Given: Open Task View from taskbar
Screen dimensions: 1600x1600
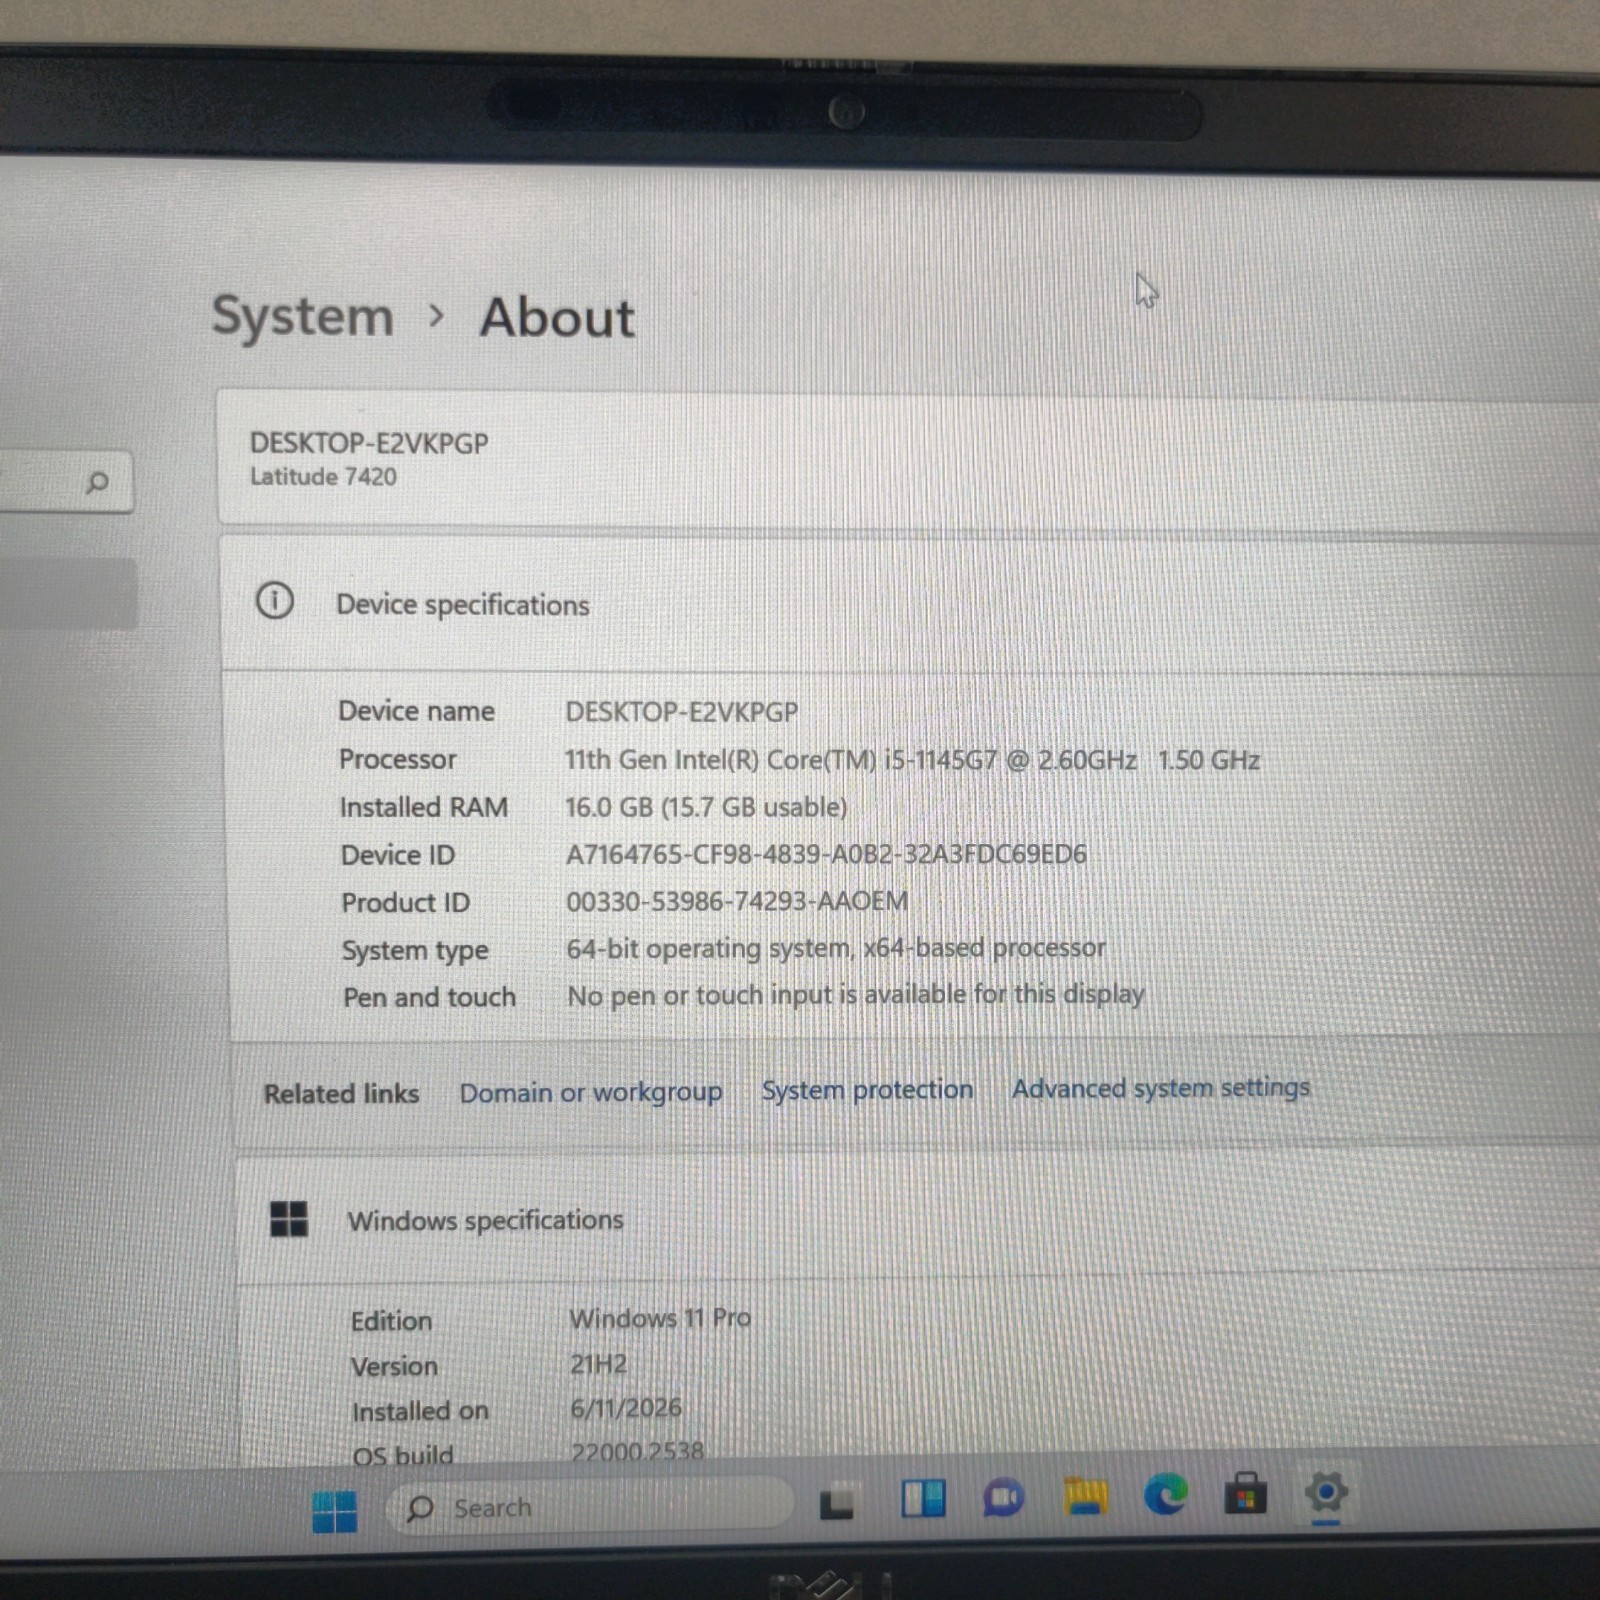Looking at the screenshot, I should (x=836, y=1501).
